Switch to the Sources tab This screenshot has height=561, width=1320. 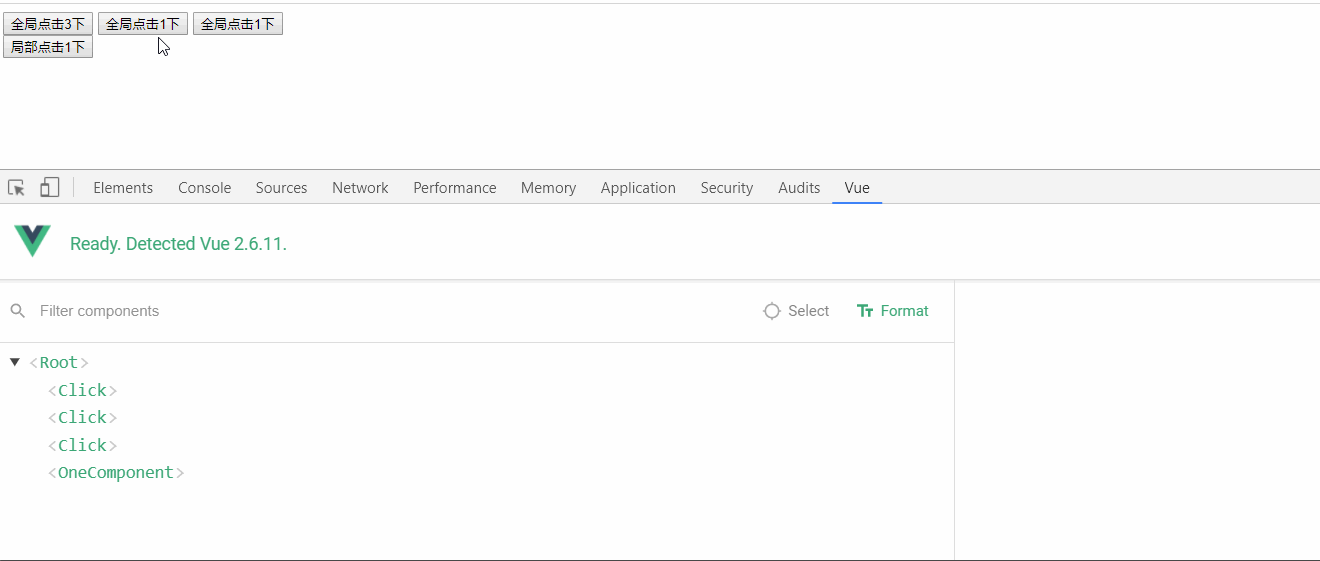point(281,188)
